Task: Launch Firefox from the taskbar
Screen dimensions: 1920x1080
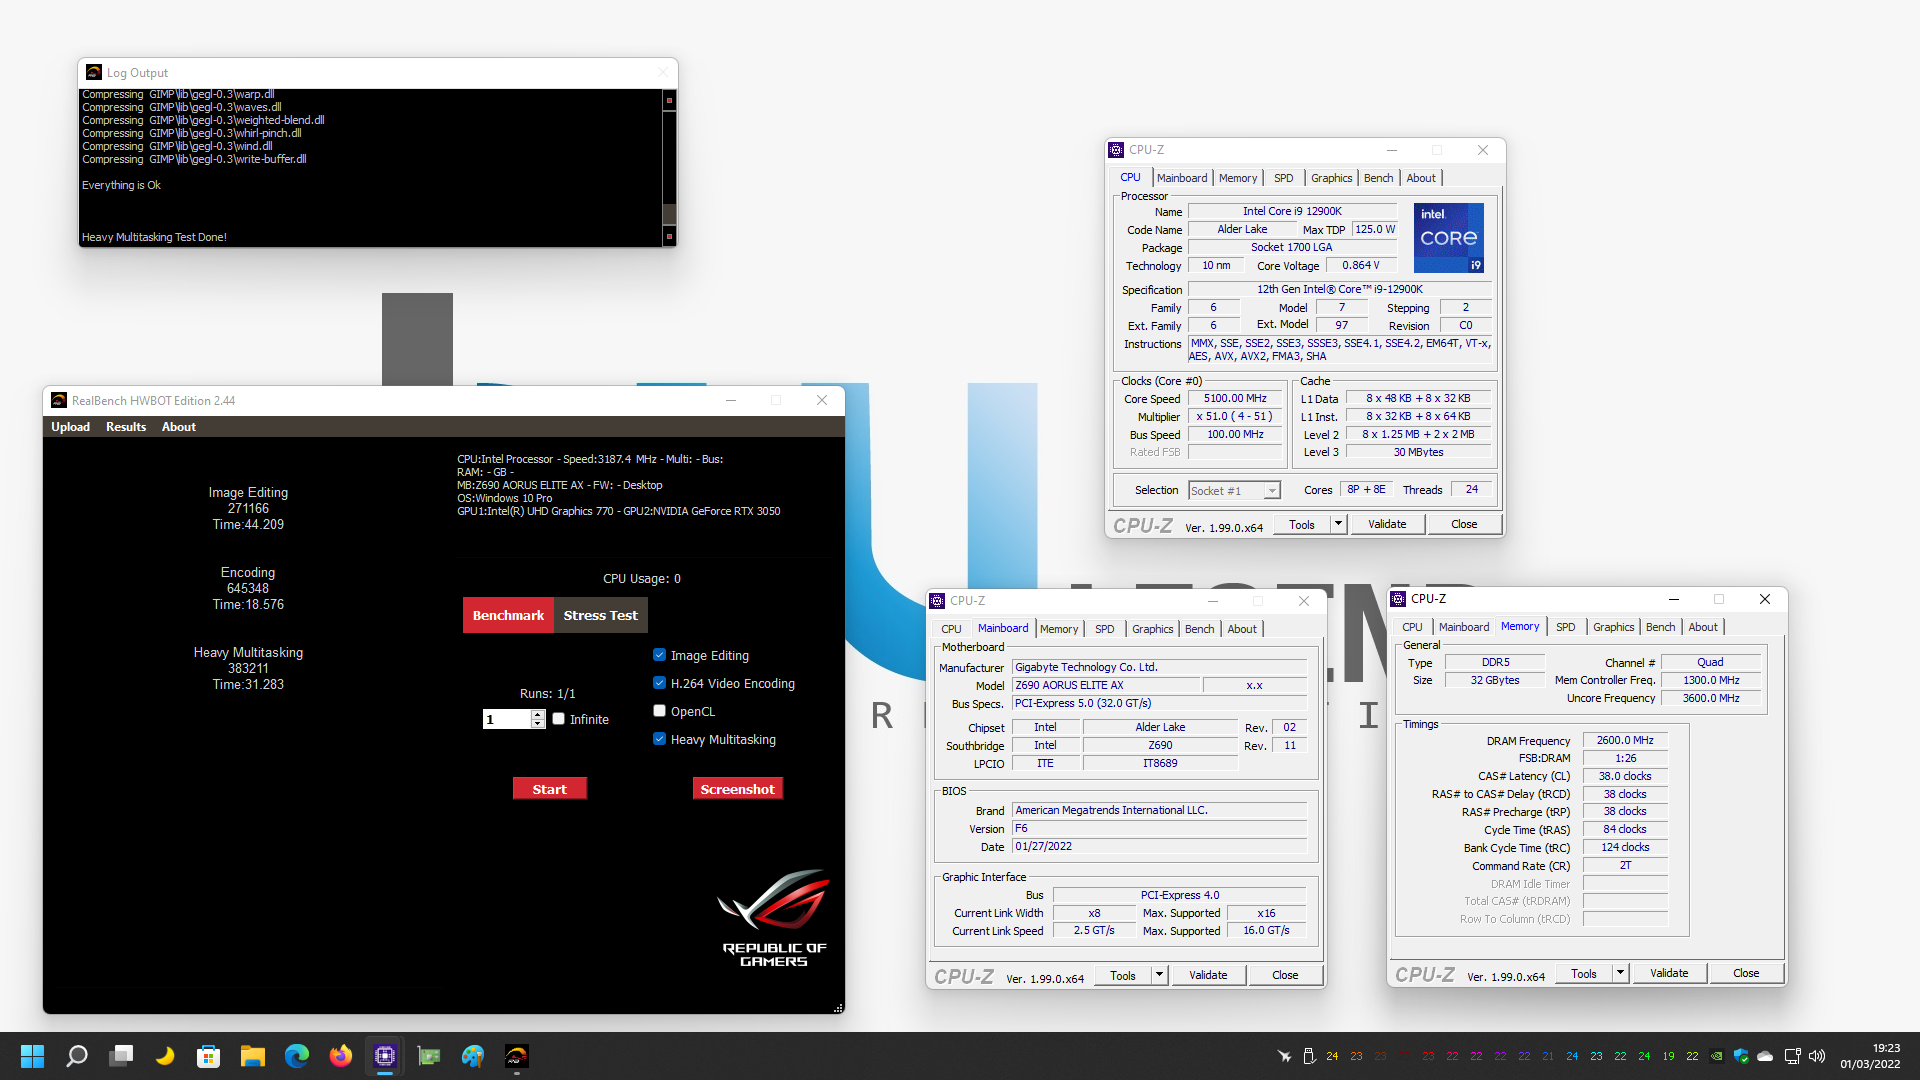Action: tap(341, 1056)
